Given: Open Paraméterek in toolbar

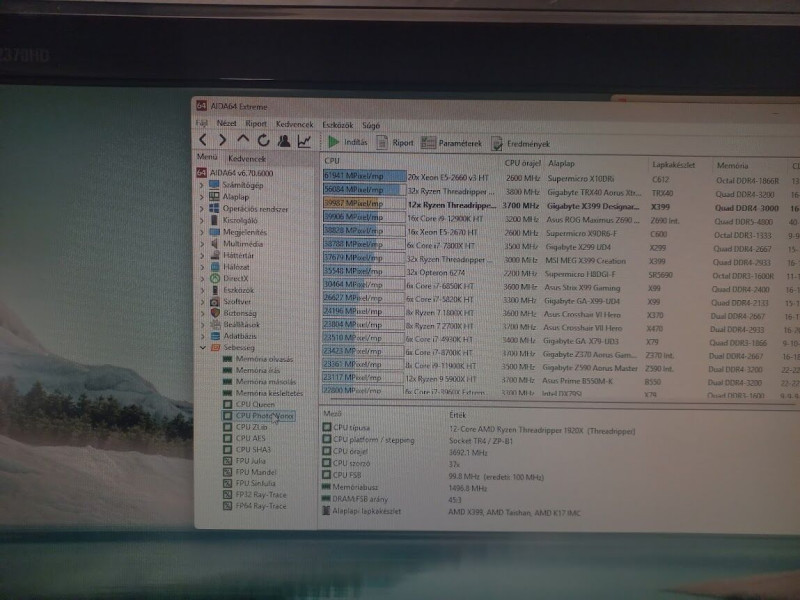Looking at the screenshot, I should click(x=451, y=143).
